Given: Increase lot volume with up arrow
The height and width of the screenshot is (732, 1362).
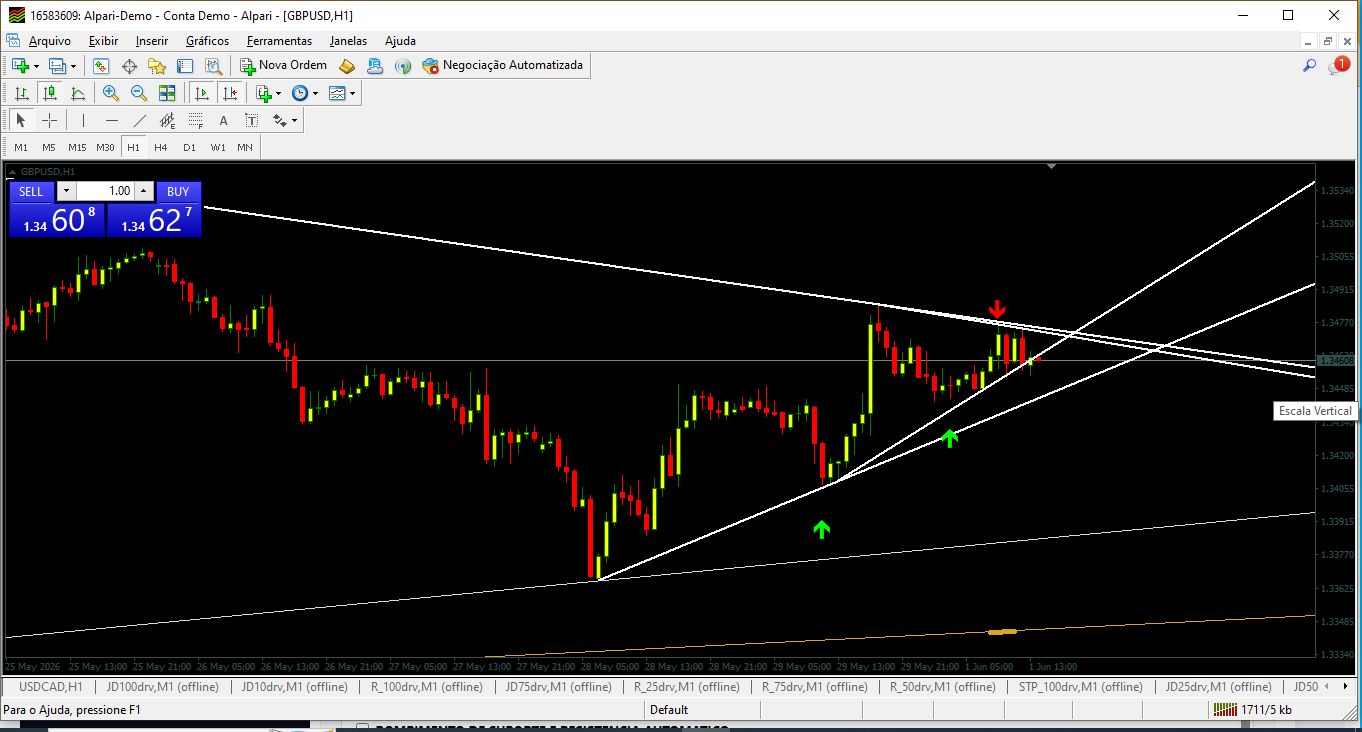Looking at the screenshot, I should [x=144, y=191].
